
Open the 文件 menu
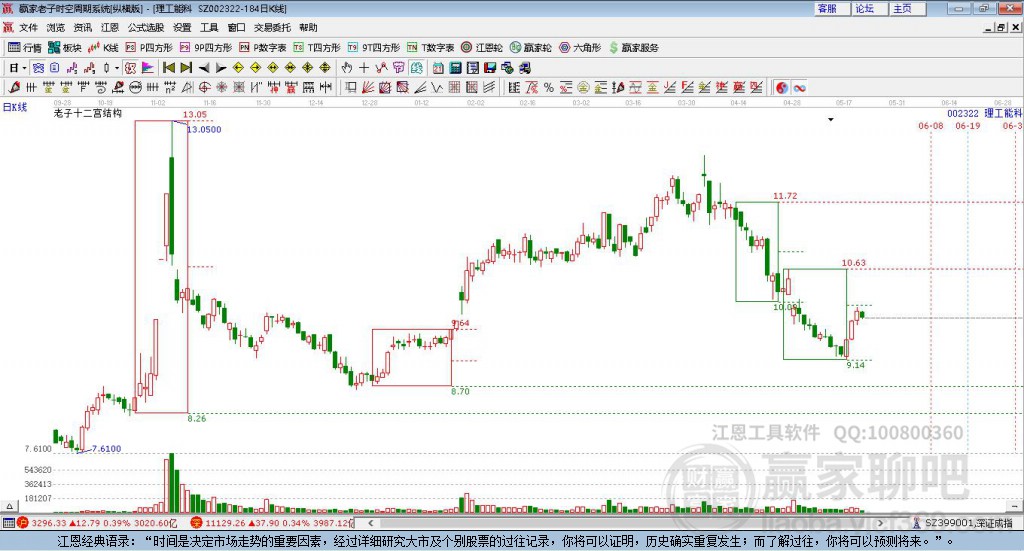pos(29,27)
